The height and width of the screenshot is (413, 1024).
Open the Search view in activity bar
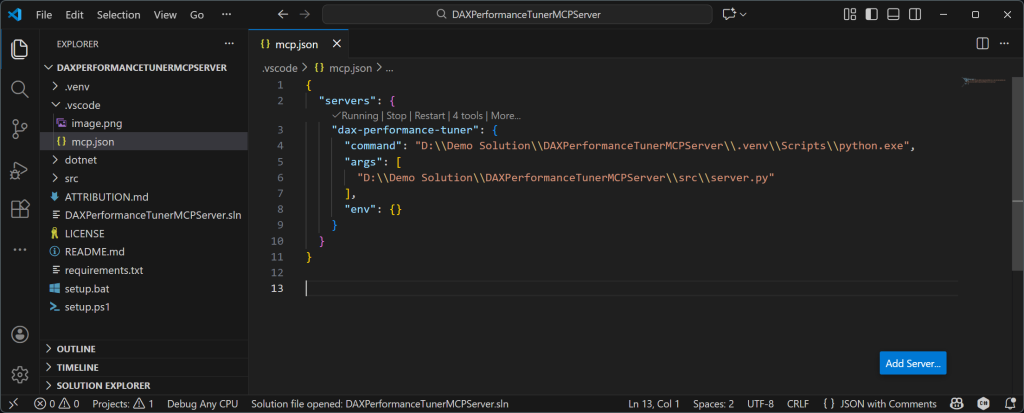click(x=19, y=89)
